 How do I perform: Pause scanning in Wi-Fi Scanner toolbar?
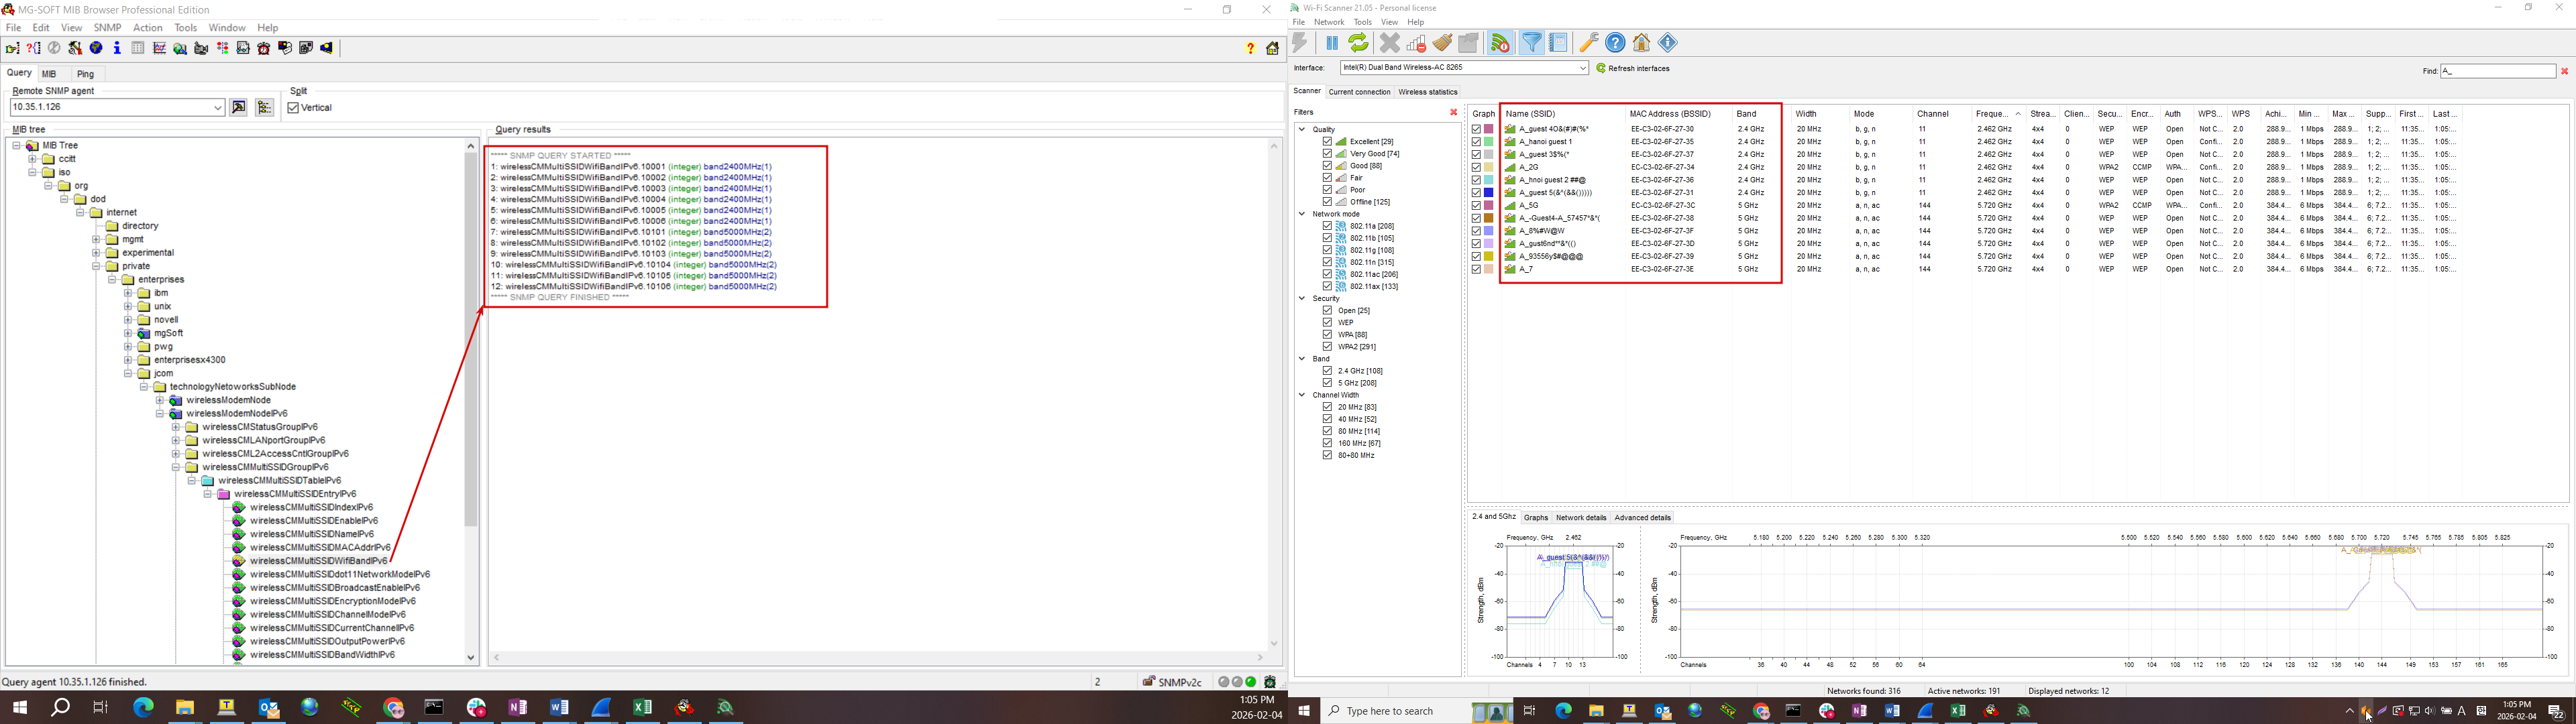tap(1332, 43)
